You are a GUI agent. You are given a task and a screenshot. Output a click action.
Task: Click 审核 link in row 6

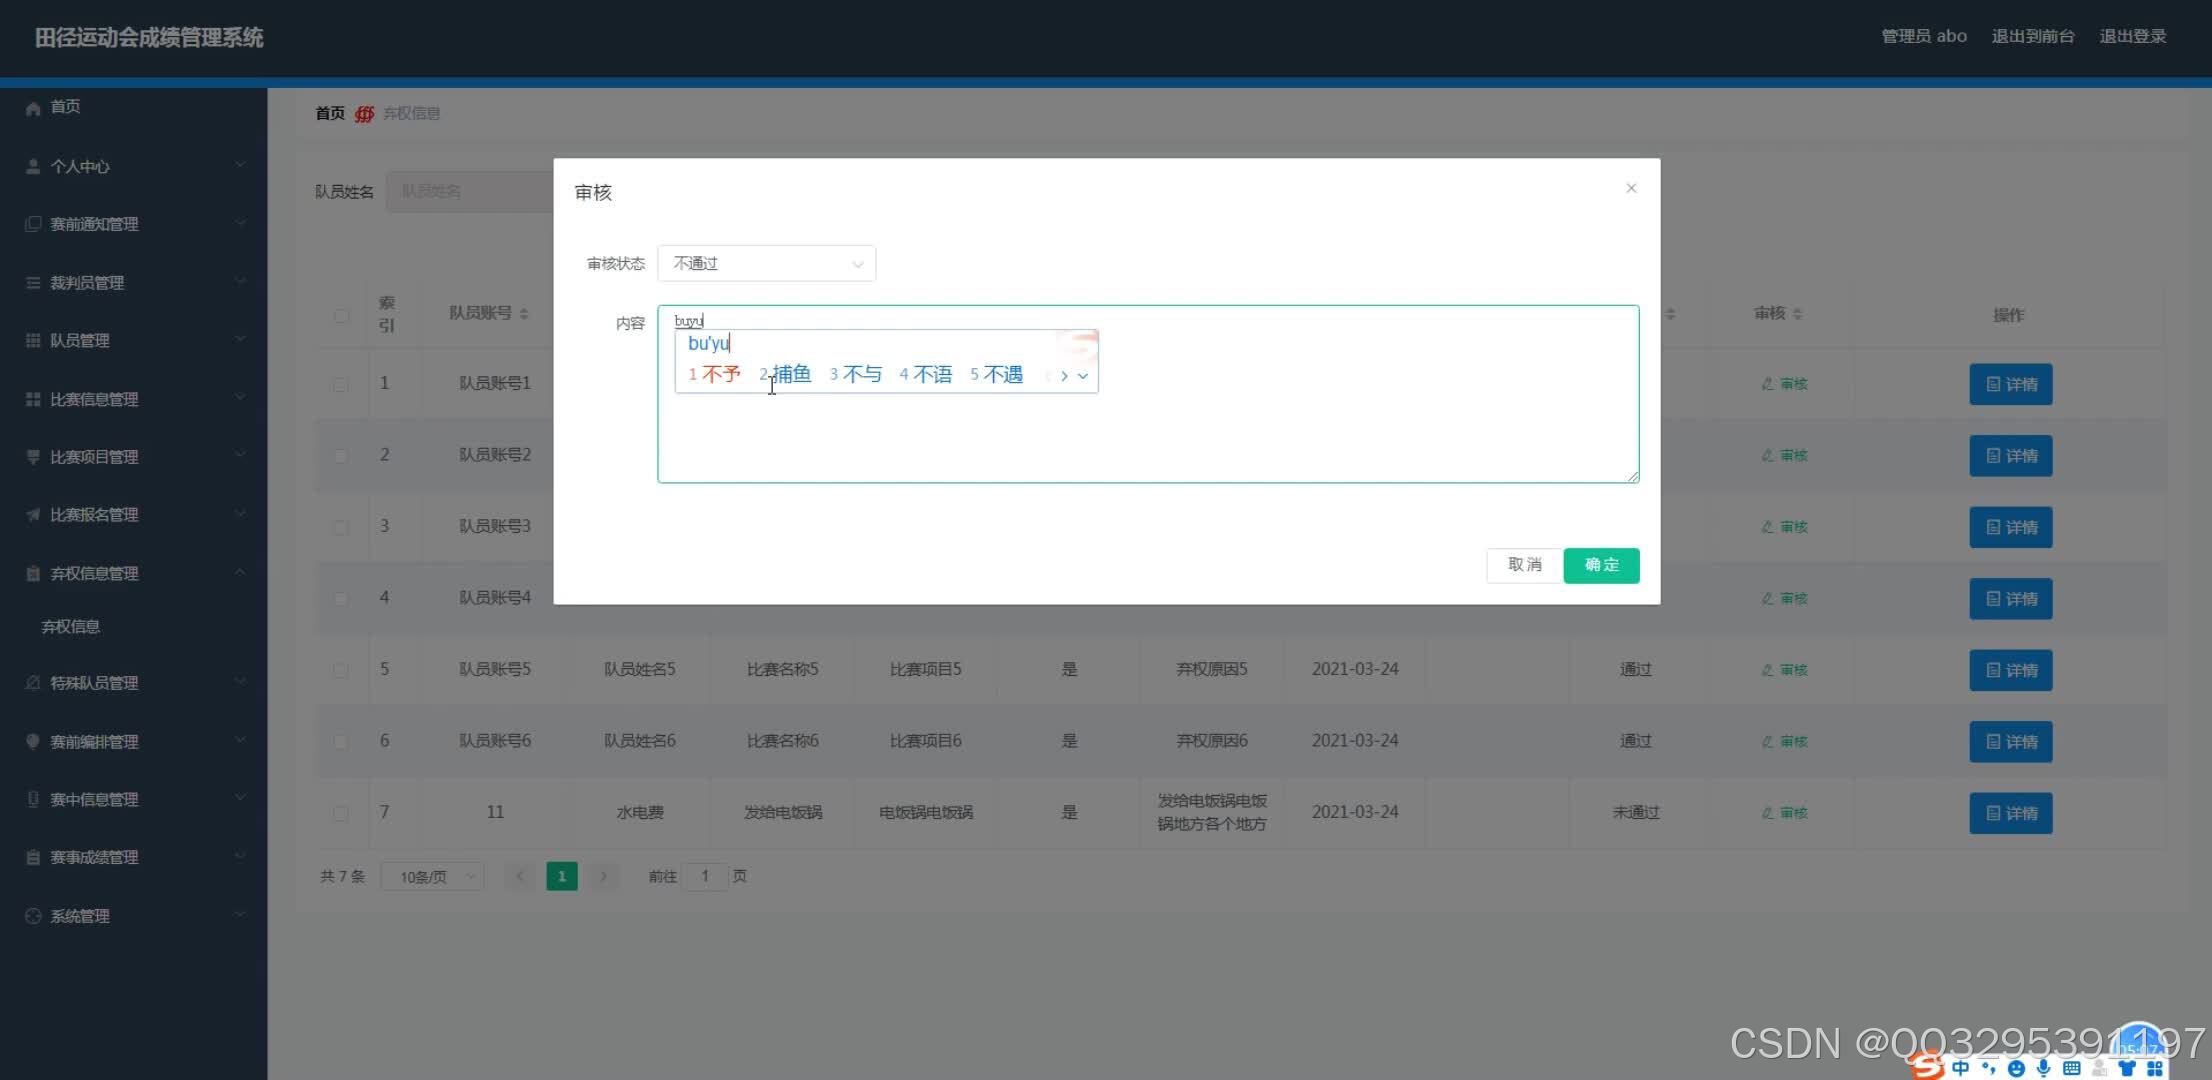point(1784,741)
